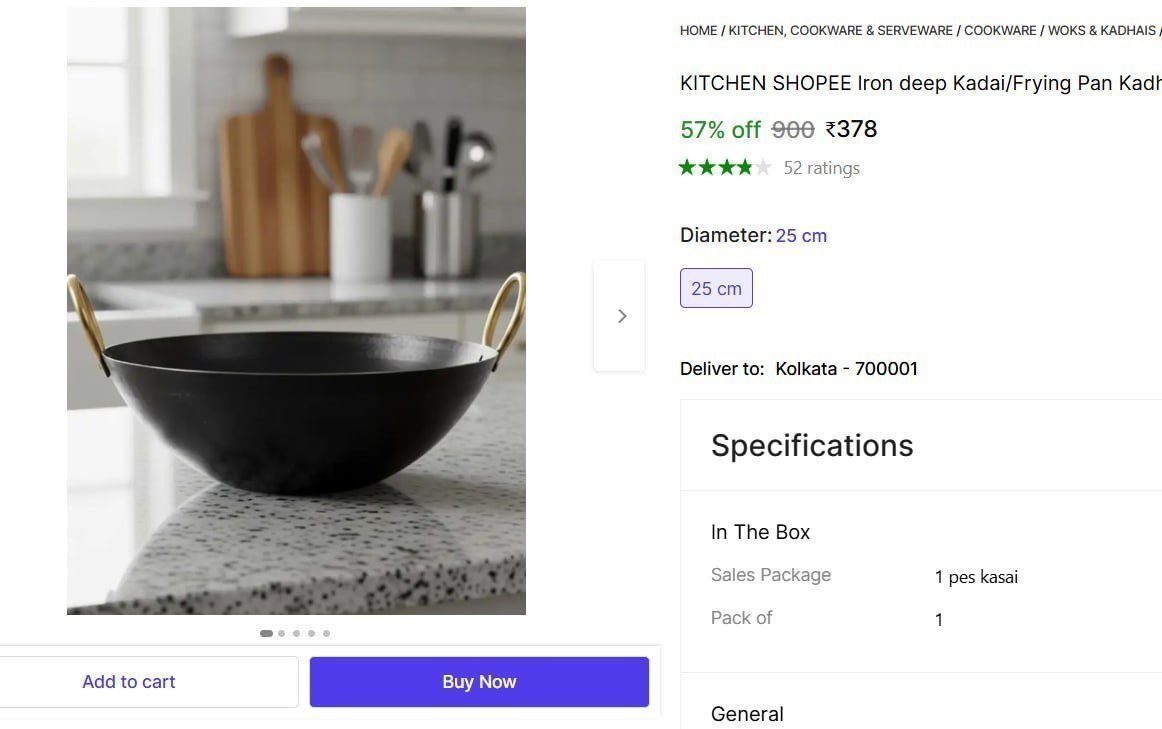1162x729 pixels.
Task: Choose the 25 cm diameter option
Action: point(716,288)
